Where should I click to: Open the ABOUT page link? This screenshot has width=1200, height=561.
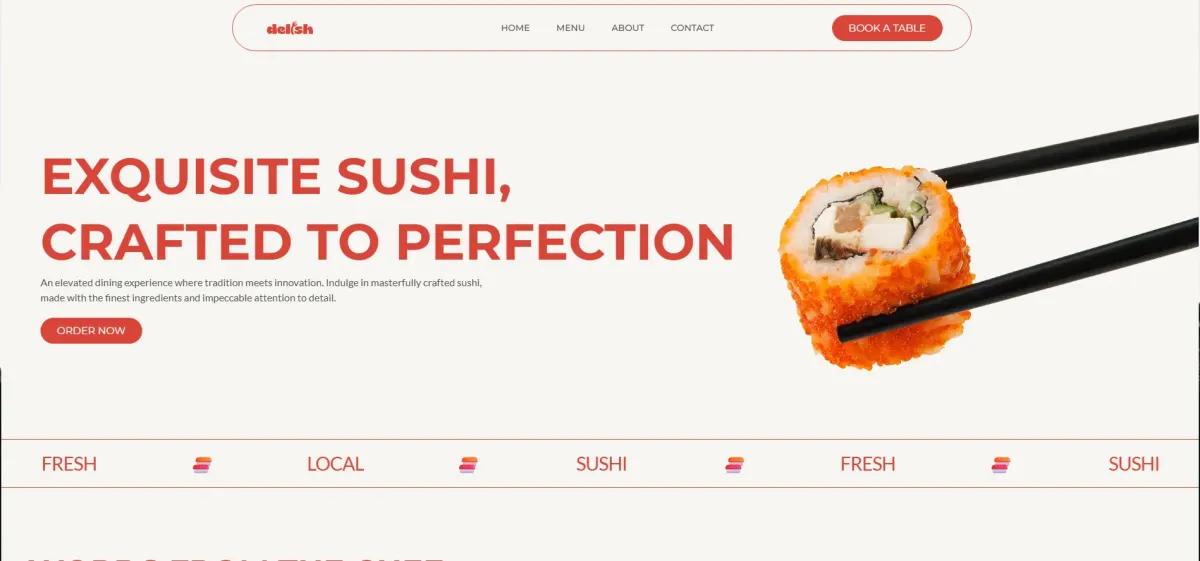[628, 28]
